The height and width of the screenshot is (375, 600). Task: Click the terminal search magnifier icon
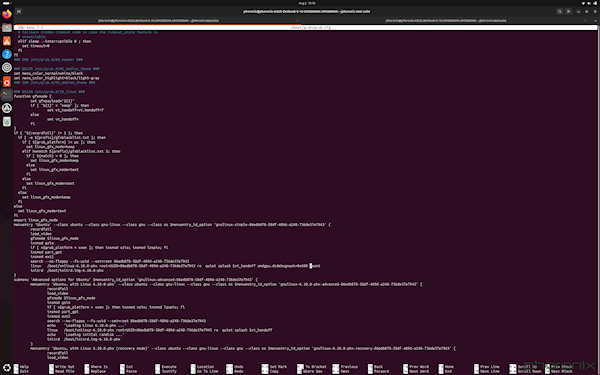[559, 11]
